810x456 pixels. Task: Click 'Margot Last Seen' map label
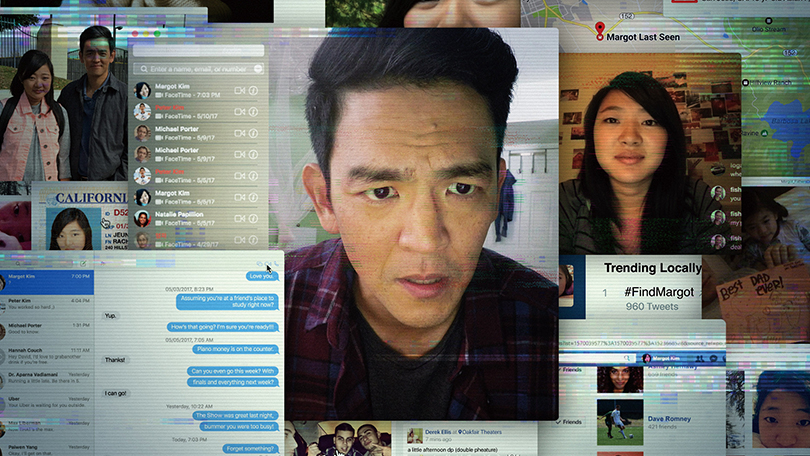click(643, 37)
